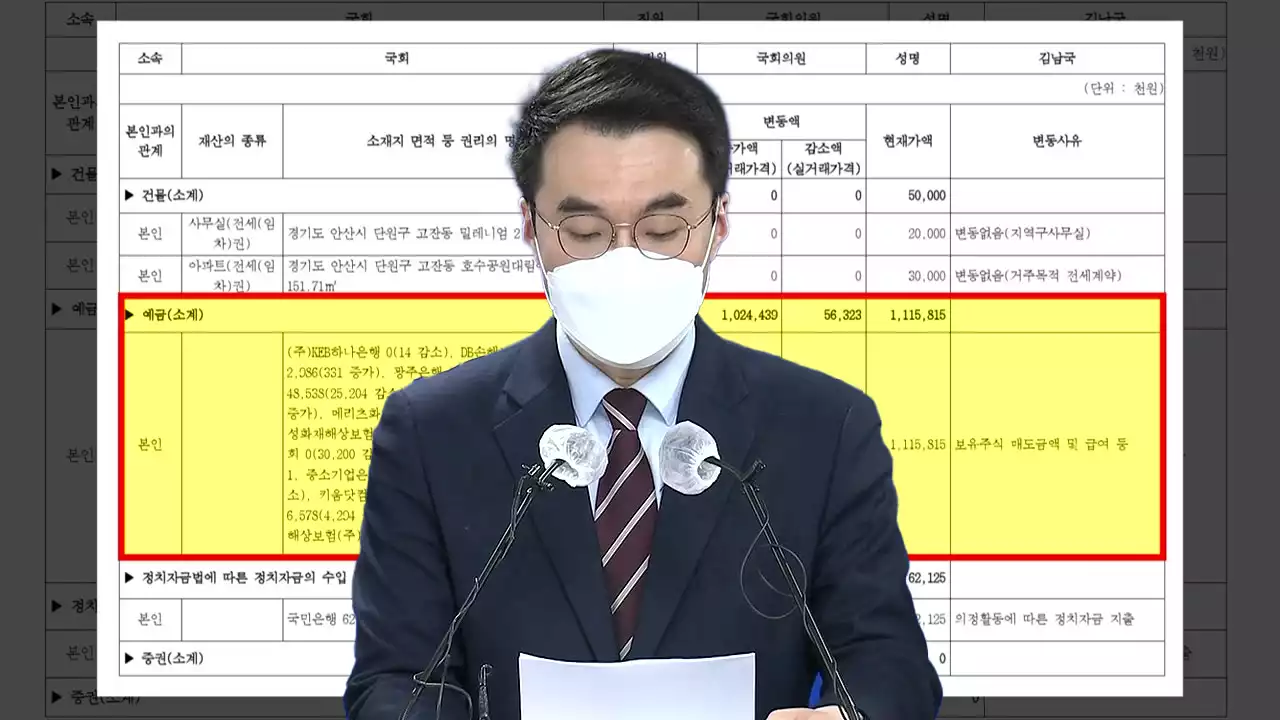This screenshot has height=720, width=1280.
Task: Select the 30,000 current value cell
Action: tap(927, 275)
